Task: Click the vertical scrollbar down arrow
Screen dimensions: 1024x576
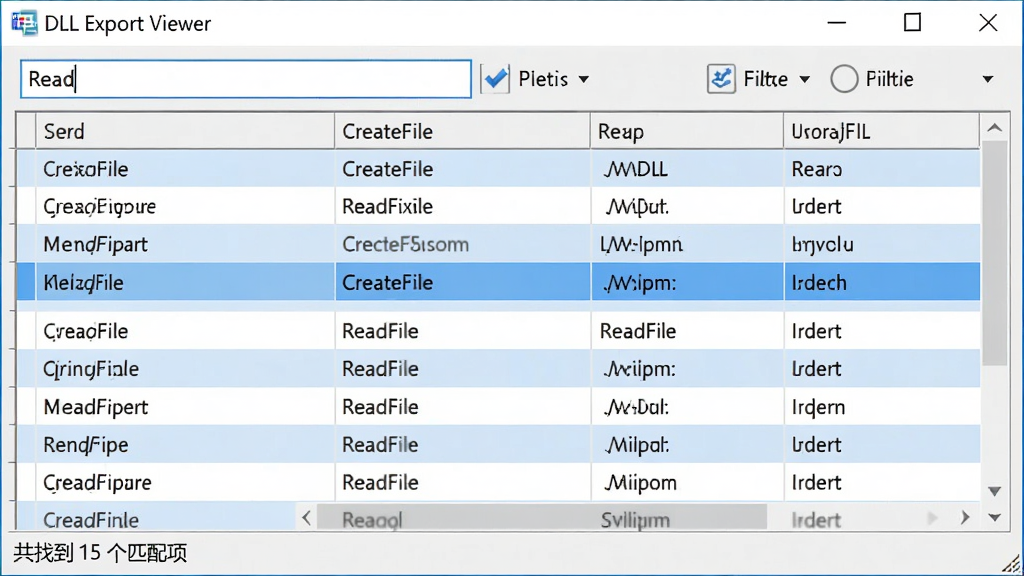Action: (x=995, y=491)
